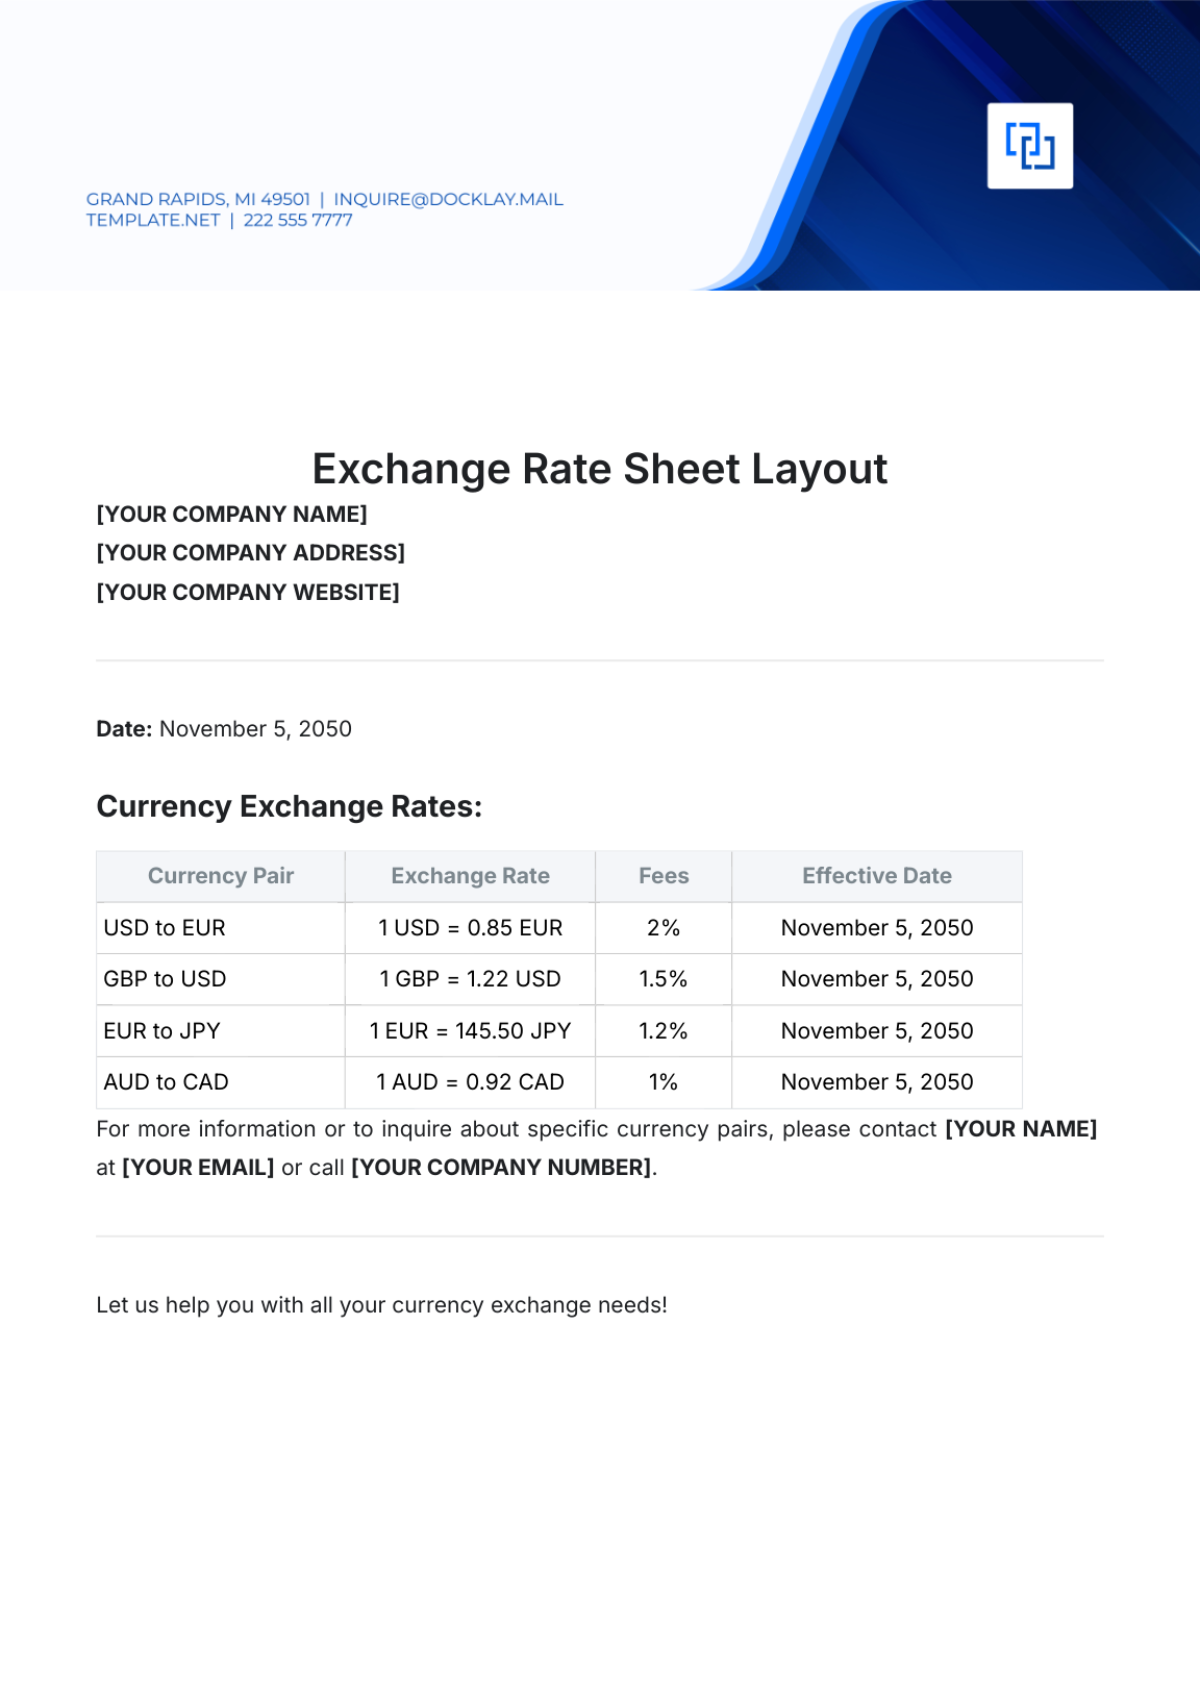Click the Currency Pair column header
The width and height of the screenshot is (1200, 1700).
(x=220, y=876)
